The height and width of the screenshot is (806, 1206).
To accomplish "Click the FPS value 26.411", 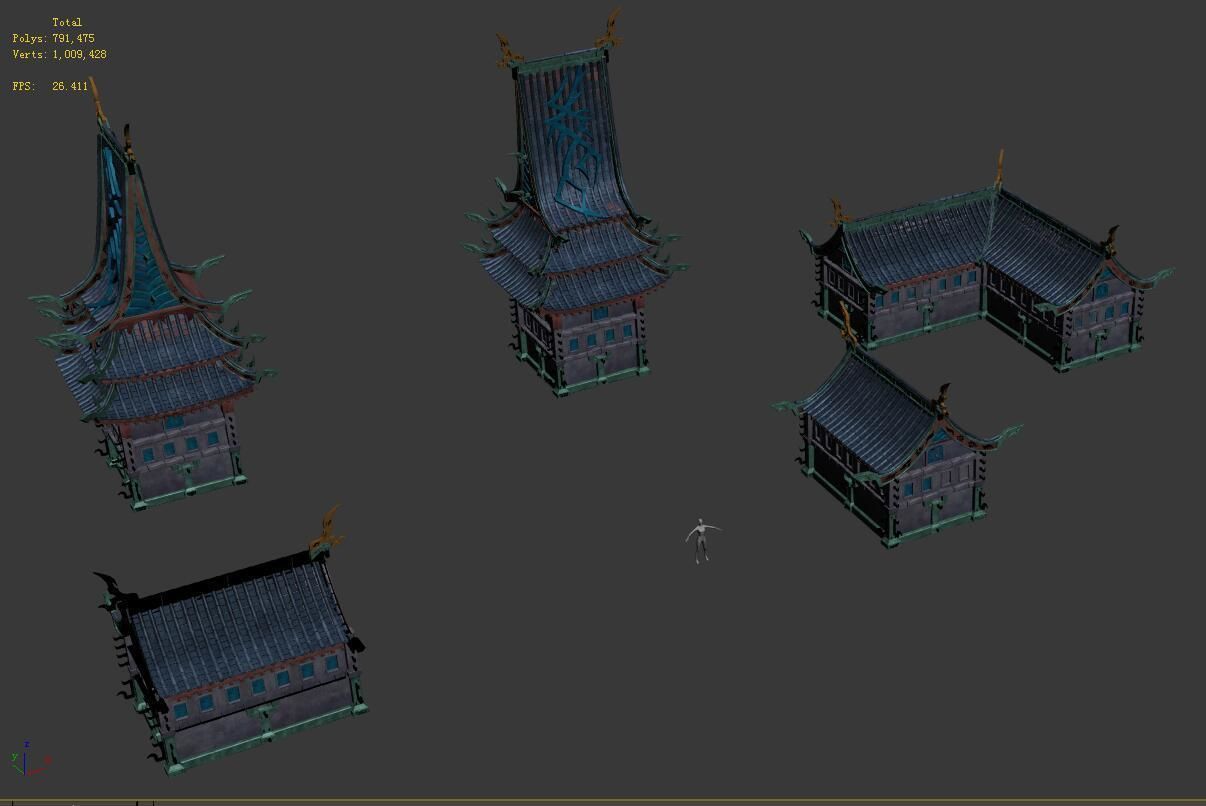I will click(x=70, y=86).
